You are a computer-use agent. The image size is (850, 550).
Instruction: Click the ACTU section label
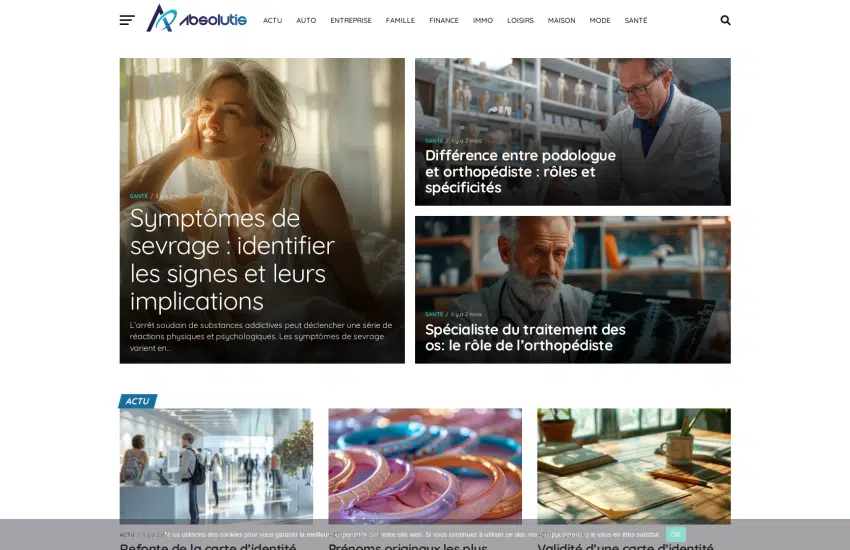click(x=138, y=401)
